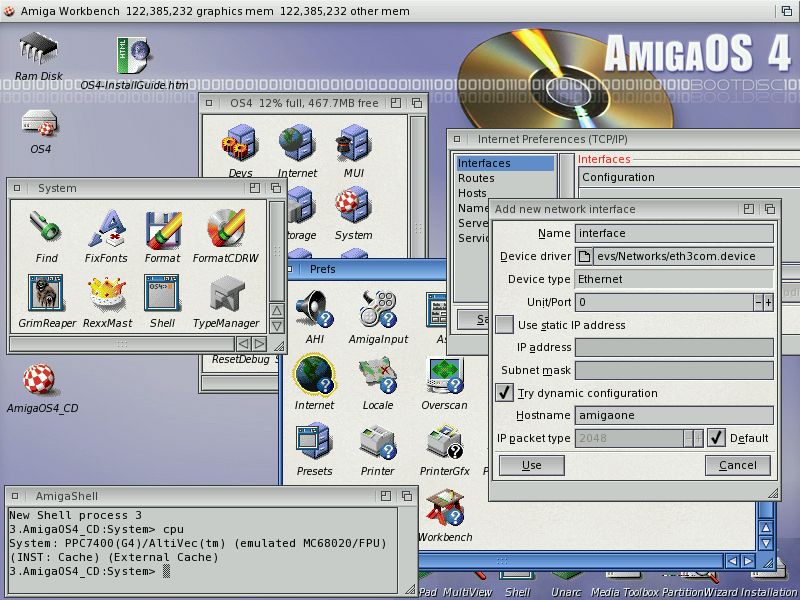Click Use button in network interface dialog

pyautogui.click(x=532, y=465)
